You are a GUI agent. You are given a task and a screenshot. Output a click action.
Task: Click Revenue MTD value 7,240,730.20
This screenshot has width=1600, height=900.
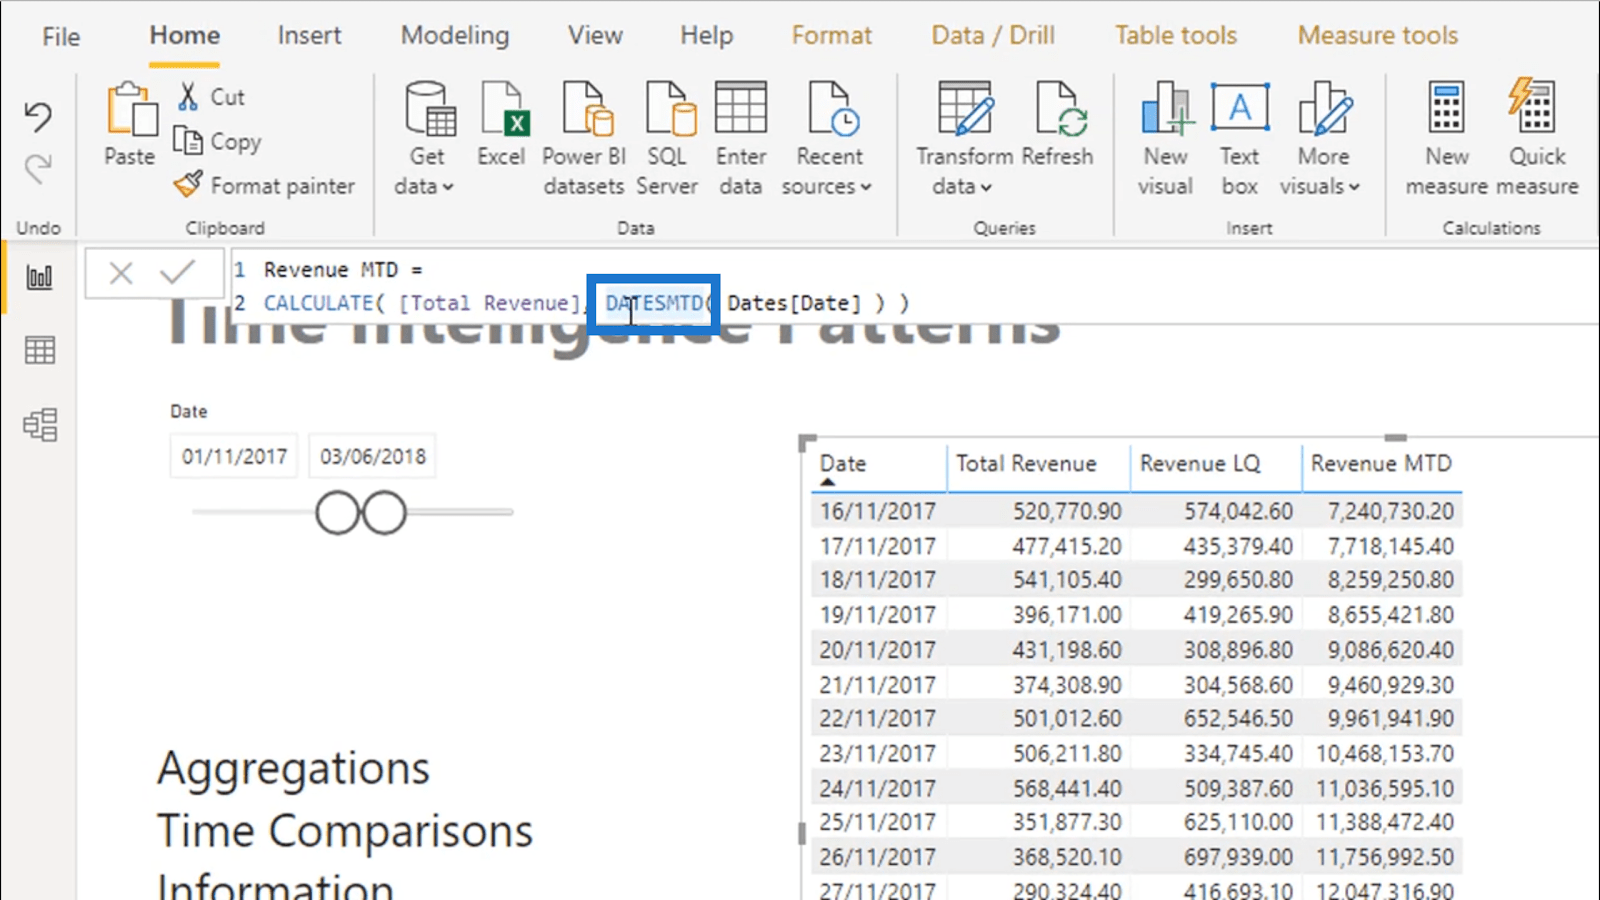pyautogui.click(x=1391, y=512)
